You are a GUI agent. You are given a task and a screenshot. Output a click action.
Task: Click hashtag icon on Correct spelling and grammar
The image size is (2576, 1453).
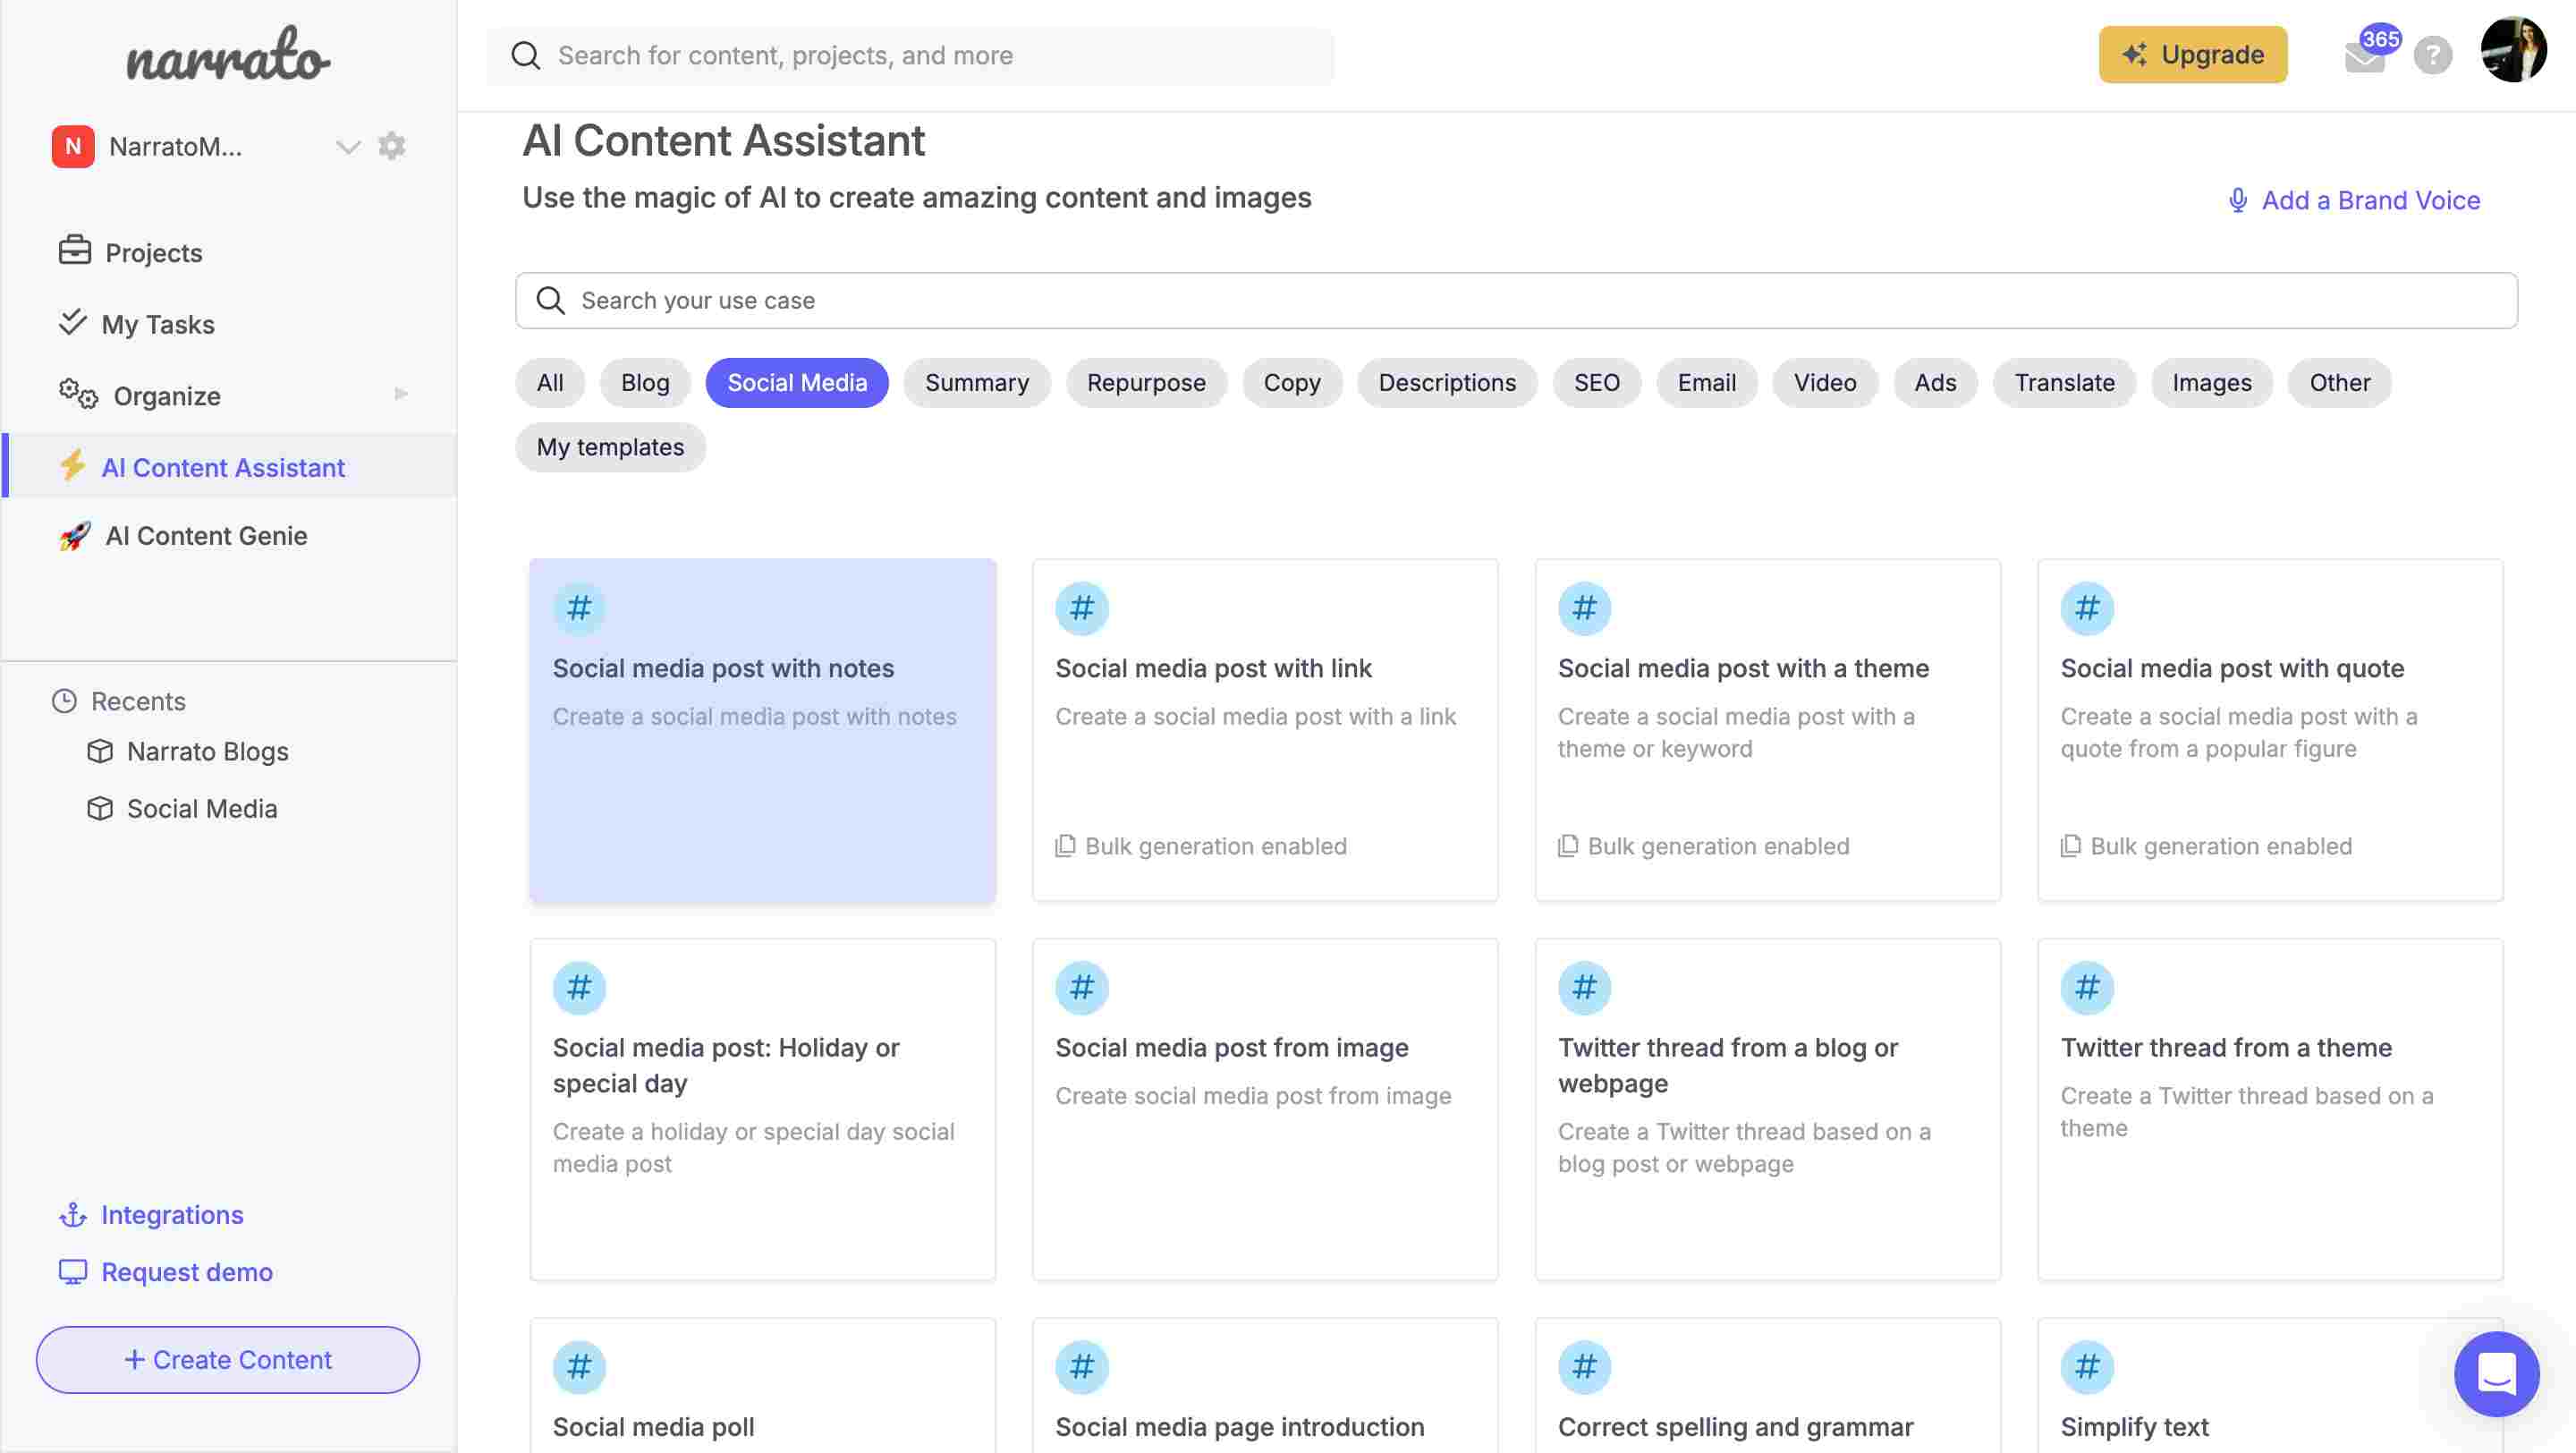[x=1585, y=1367]
